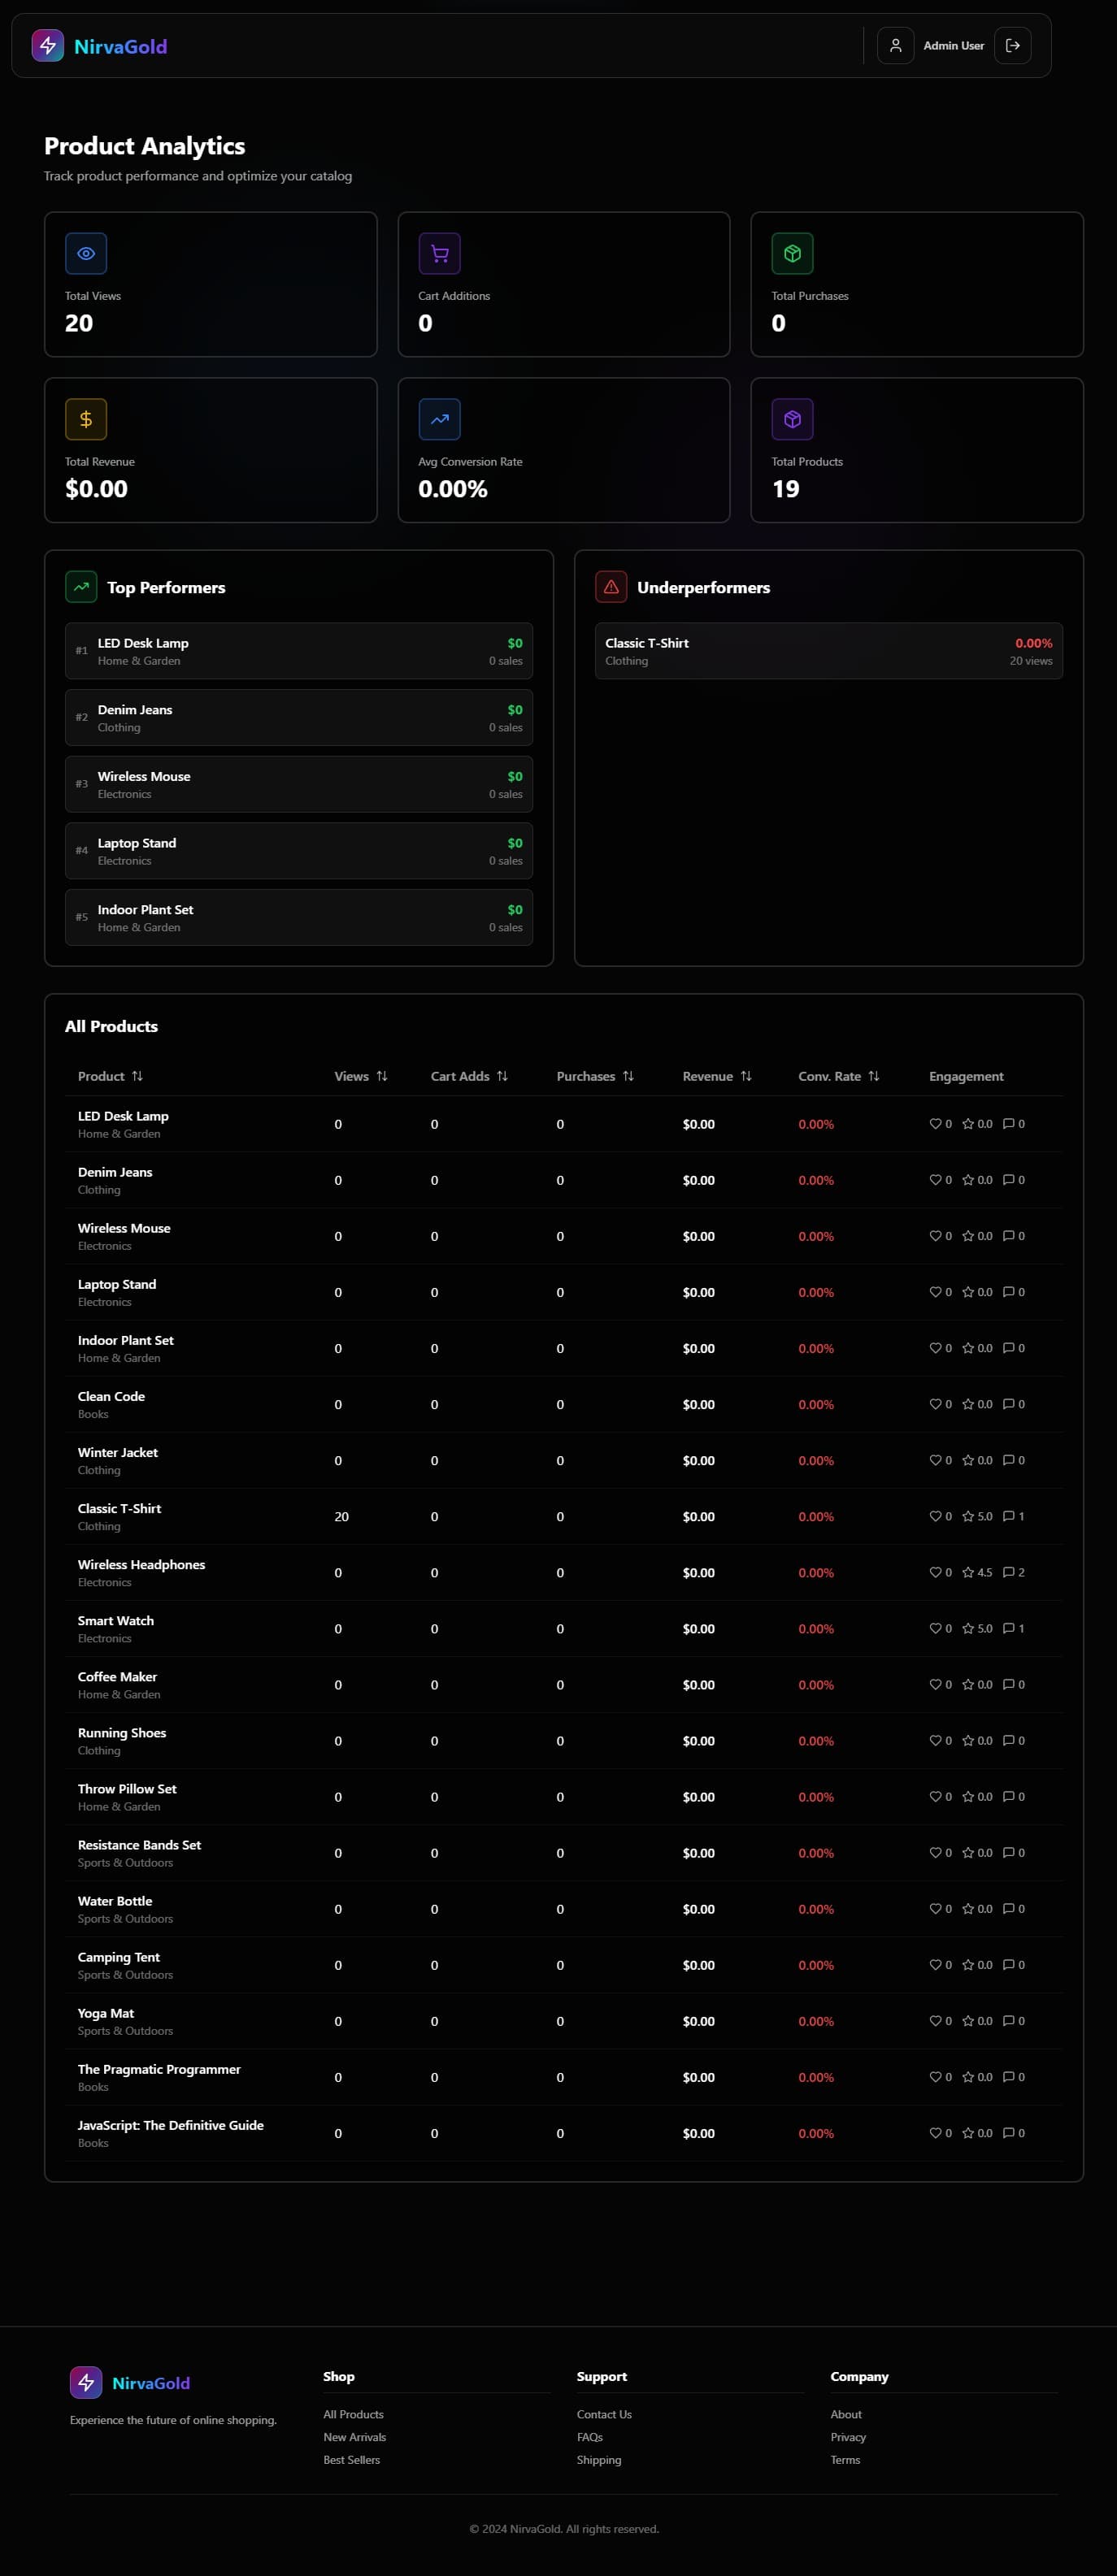Click the cube icon on Total Products card
The height and width of the screenshot is (2576, 1117).
(x=792, y=420)
